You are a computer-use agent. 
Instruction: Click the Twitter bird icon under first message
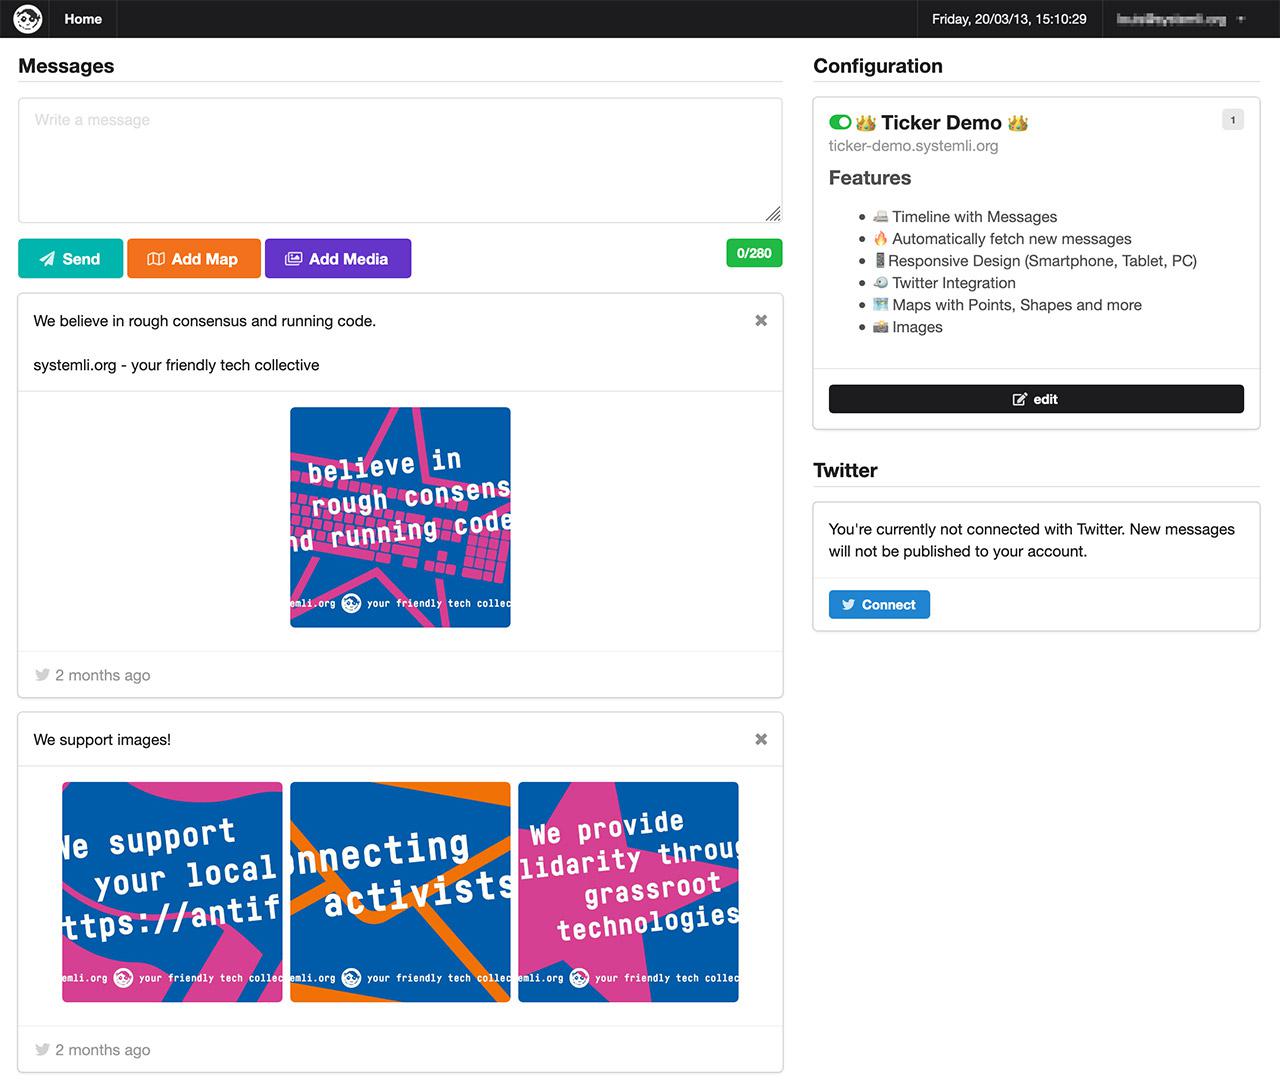tap(42, 675)
